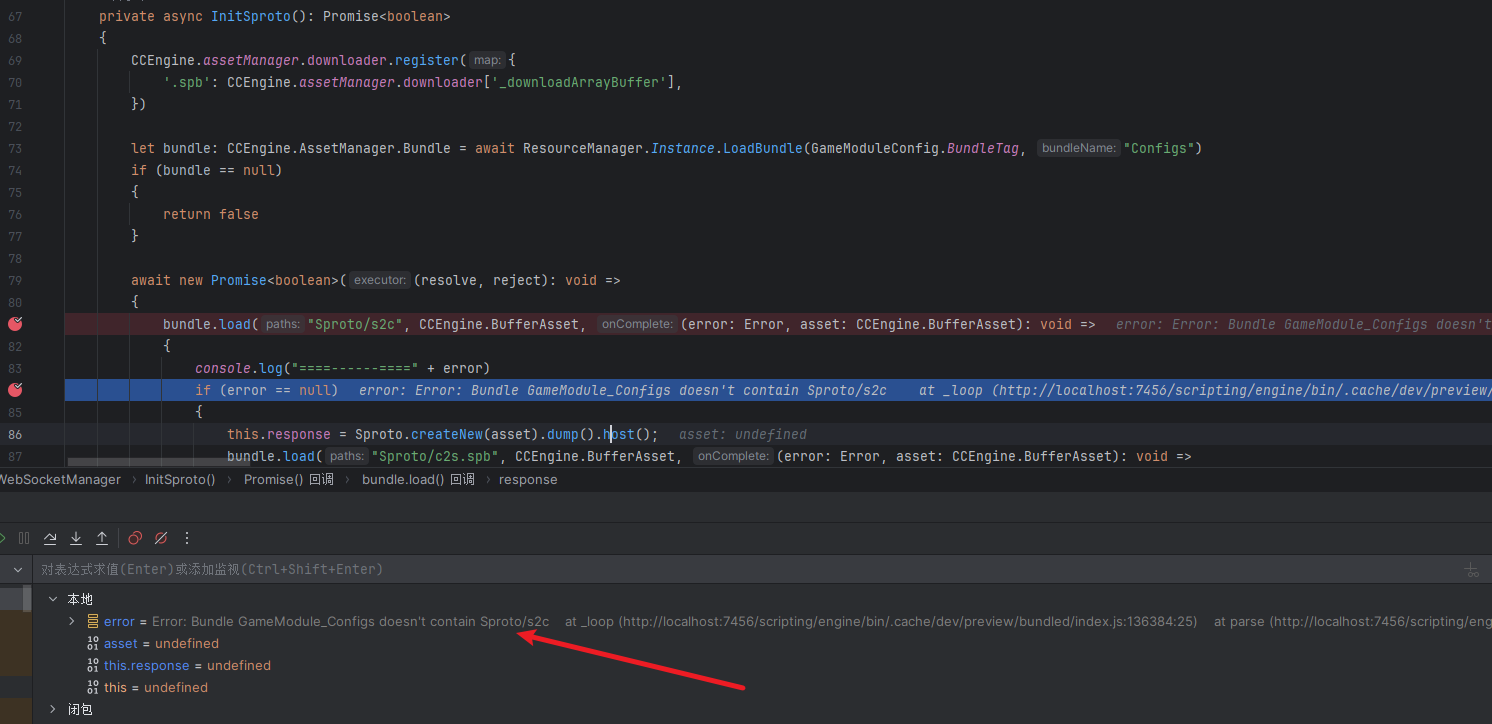This screenshot has height=724, width=1492.
Task: Expand the 闭包 closure group
Action: click(53, 710)
